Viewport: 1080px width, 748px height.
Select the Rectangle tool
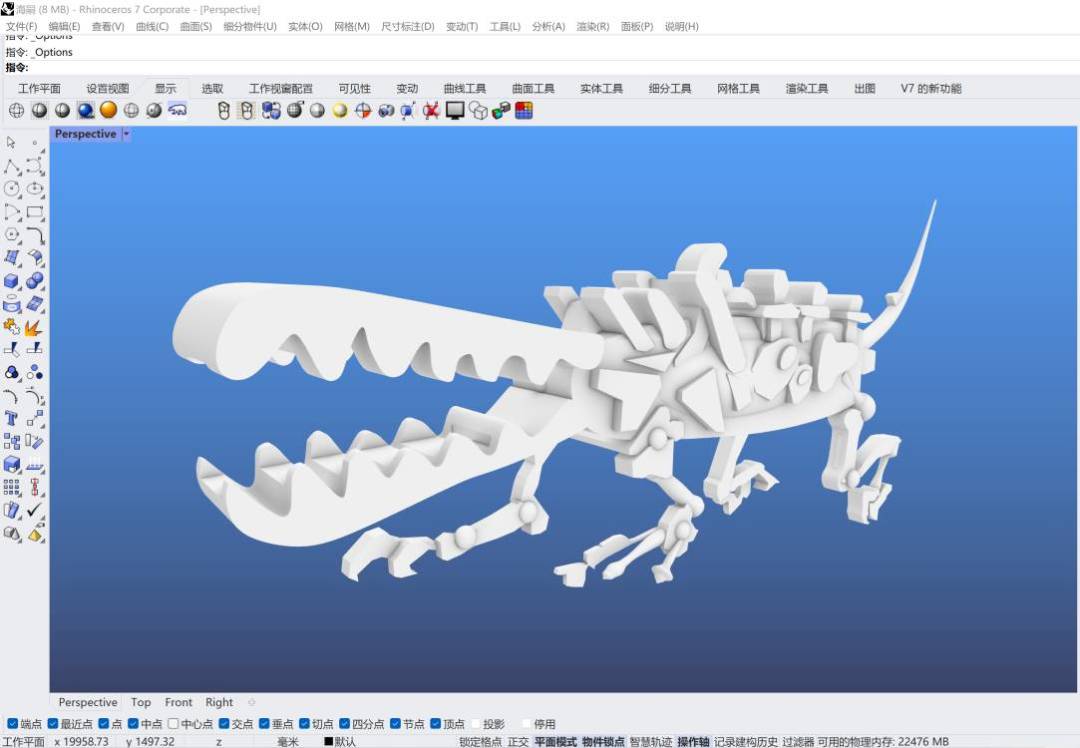(x=35, y=211)
